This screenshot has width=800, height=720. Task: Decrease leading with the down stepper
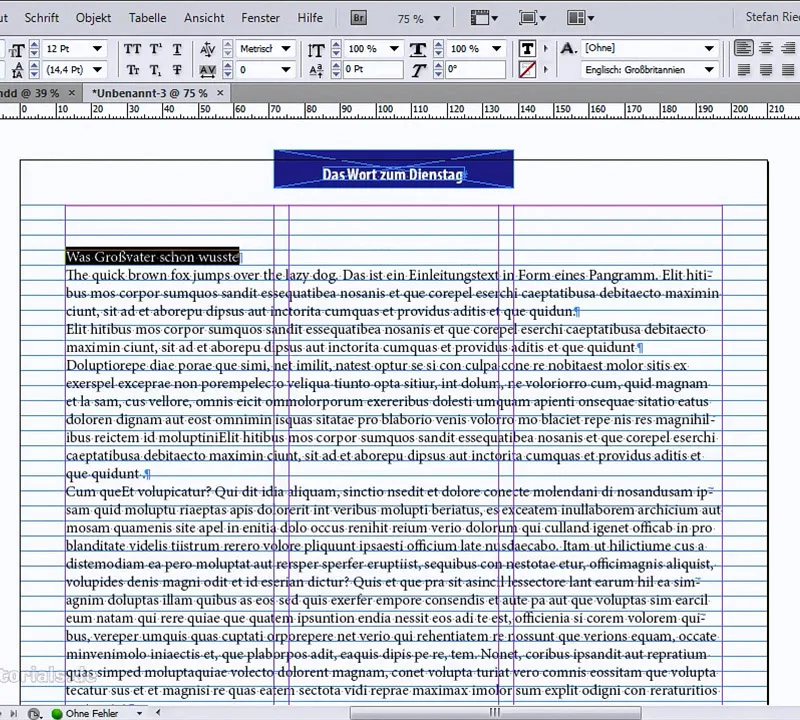coord(34,74)
